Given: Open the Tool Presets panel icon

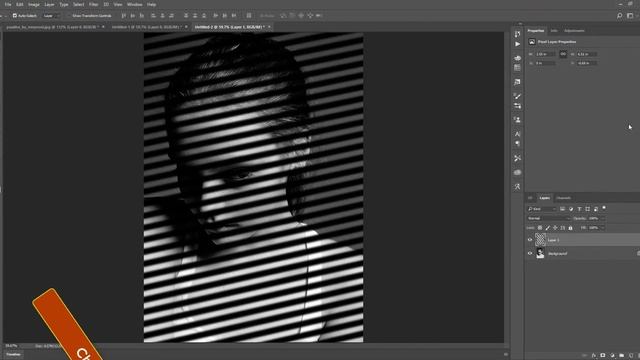Looking at the screenshot, I should click(518, 158).
